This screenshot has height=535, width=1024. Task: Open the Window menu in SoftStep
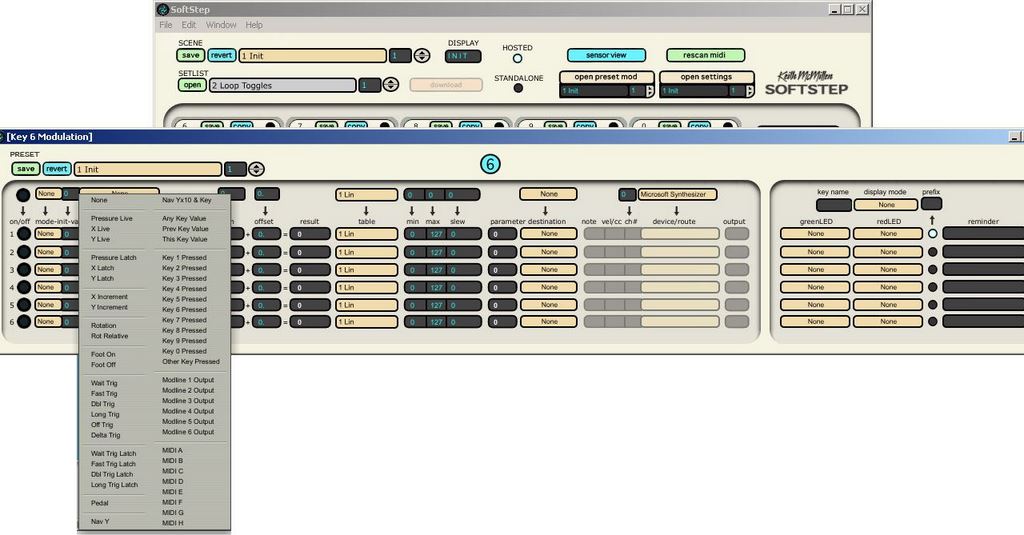pyautogui.click(x=221, y=25)
